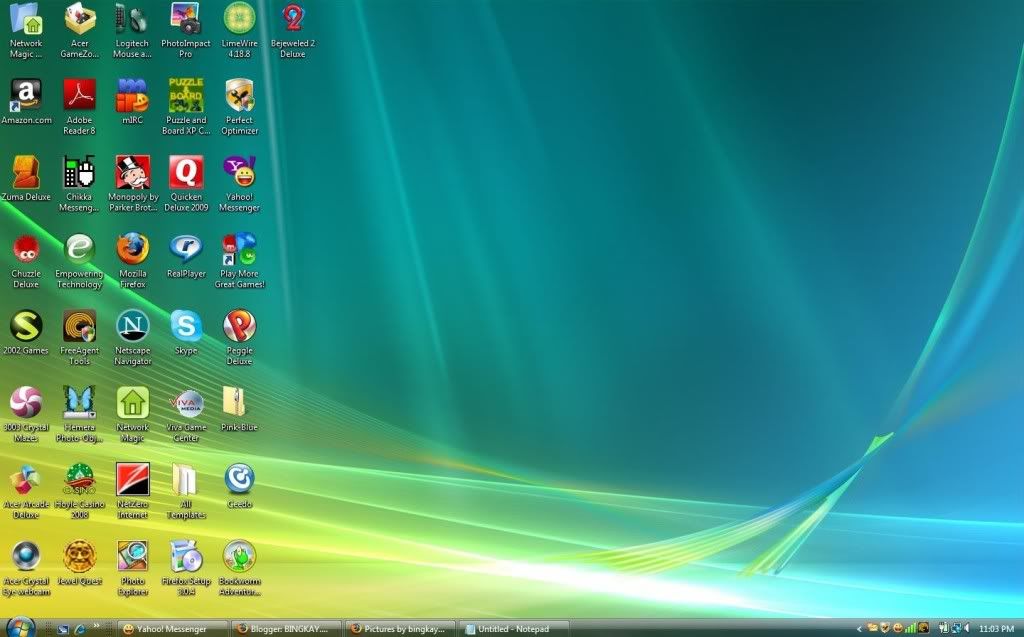Select the All Templates folder icon

pos(186,491)
